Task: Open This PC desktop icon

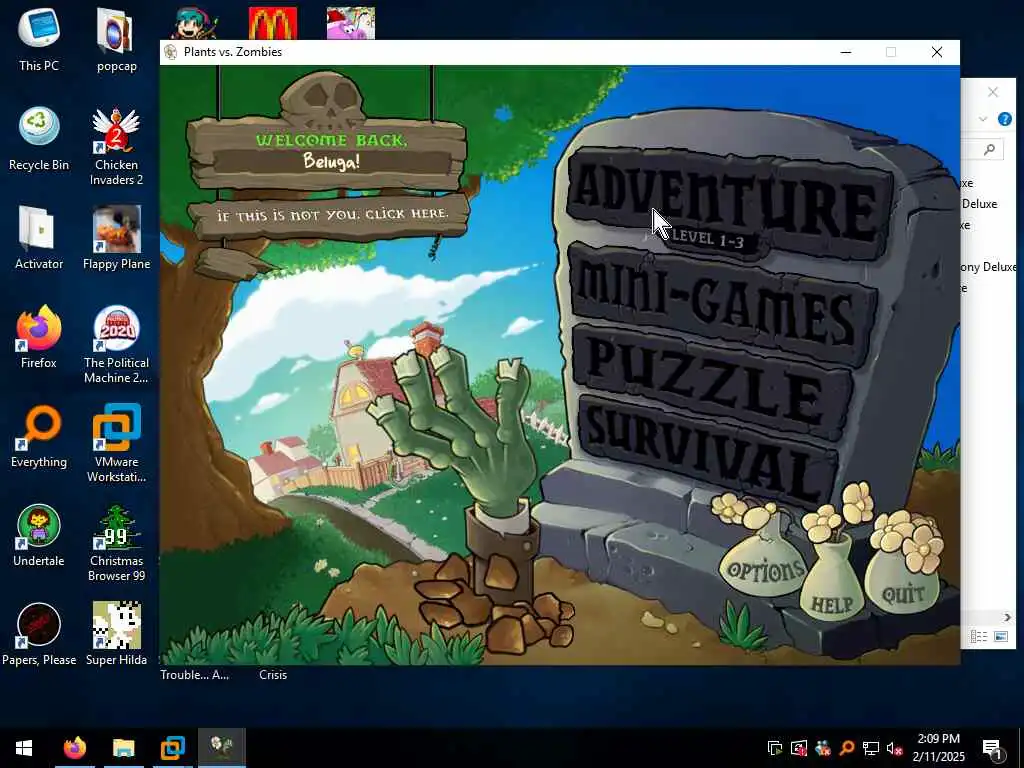Action: click(x=39, y=39)
